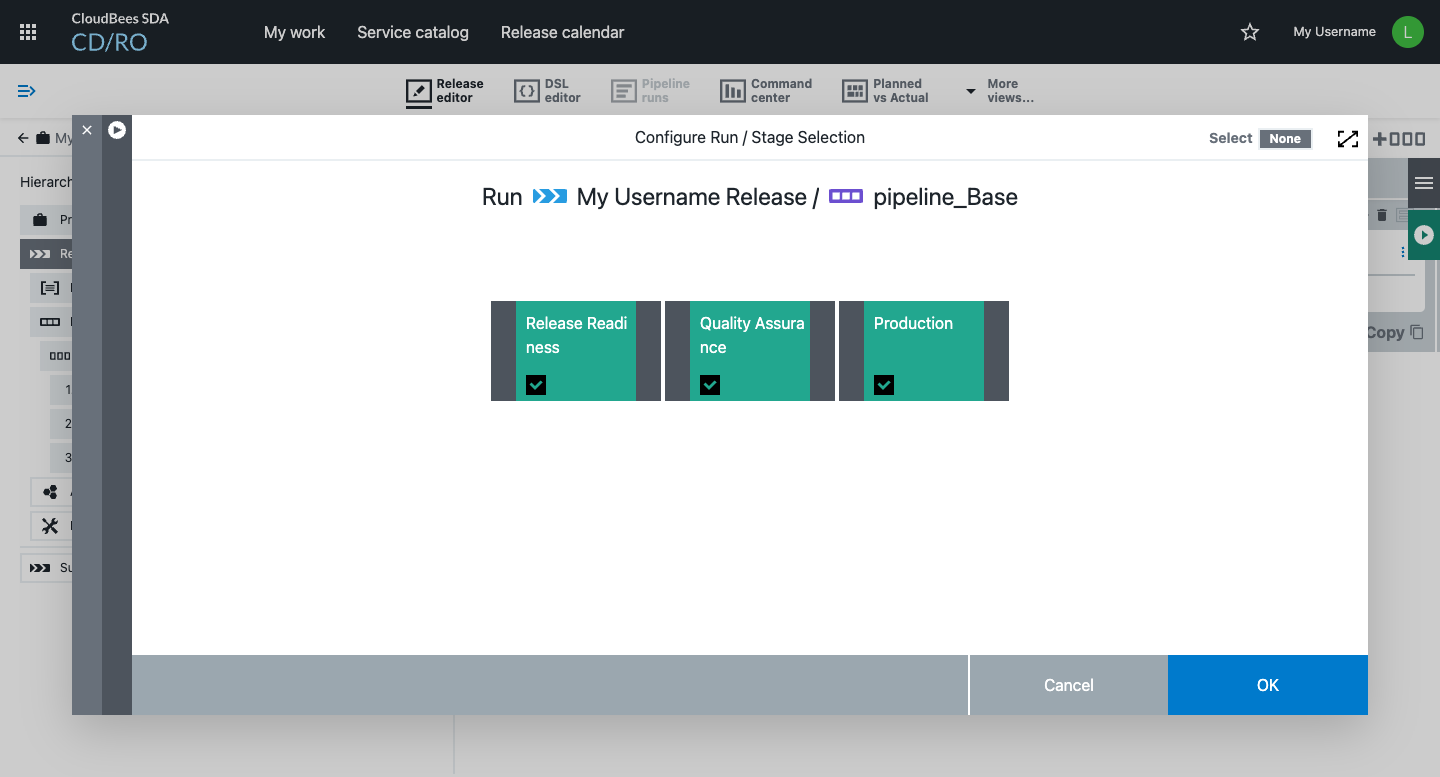The width and height of the screenshot is (1440, 777).
Task: Open the Service catalog menu
Action: click(412, 32)
